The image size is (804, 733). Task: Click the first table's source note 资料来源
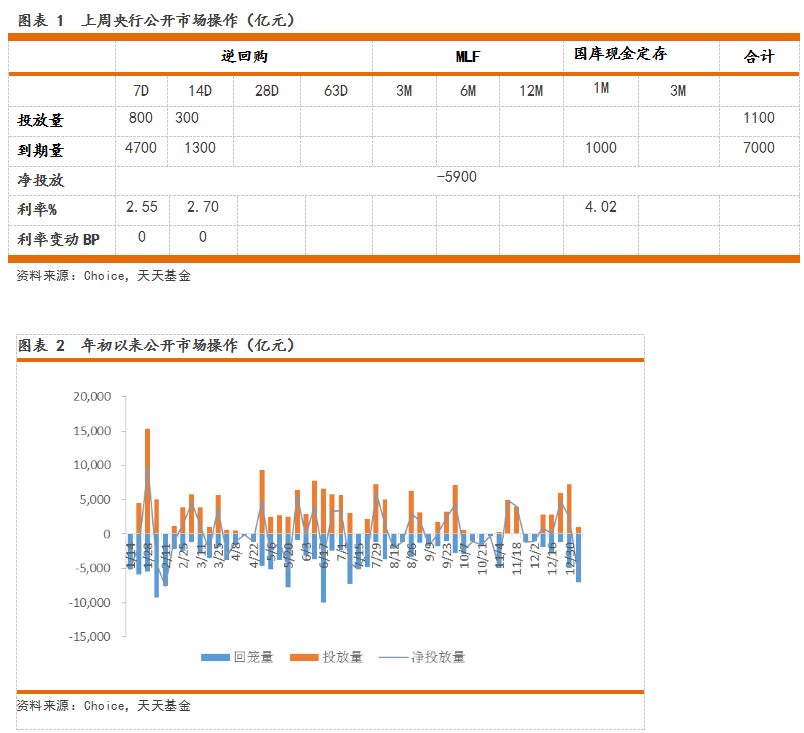pos(104,276)
